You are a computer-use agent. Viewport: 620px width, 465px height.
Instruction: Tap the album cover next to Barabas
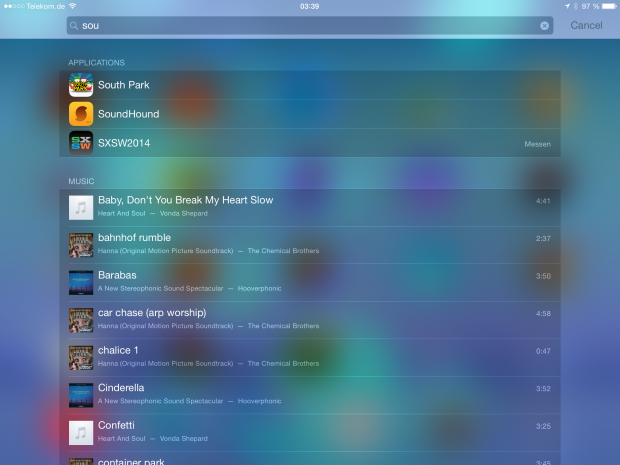[81, 283]
